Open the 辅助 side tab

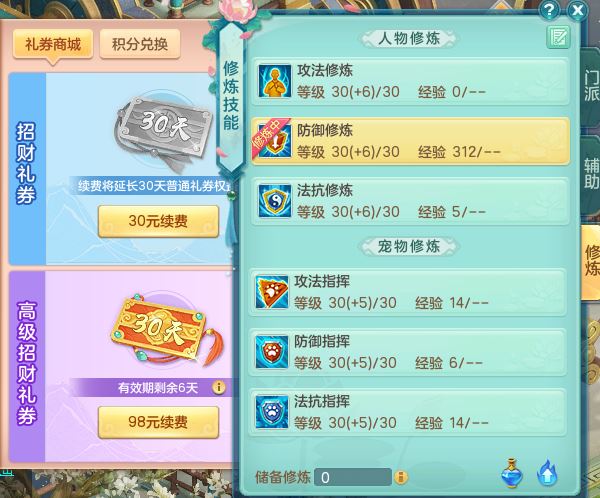[x=591, y=174]
